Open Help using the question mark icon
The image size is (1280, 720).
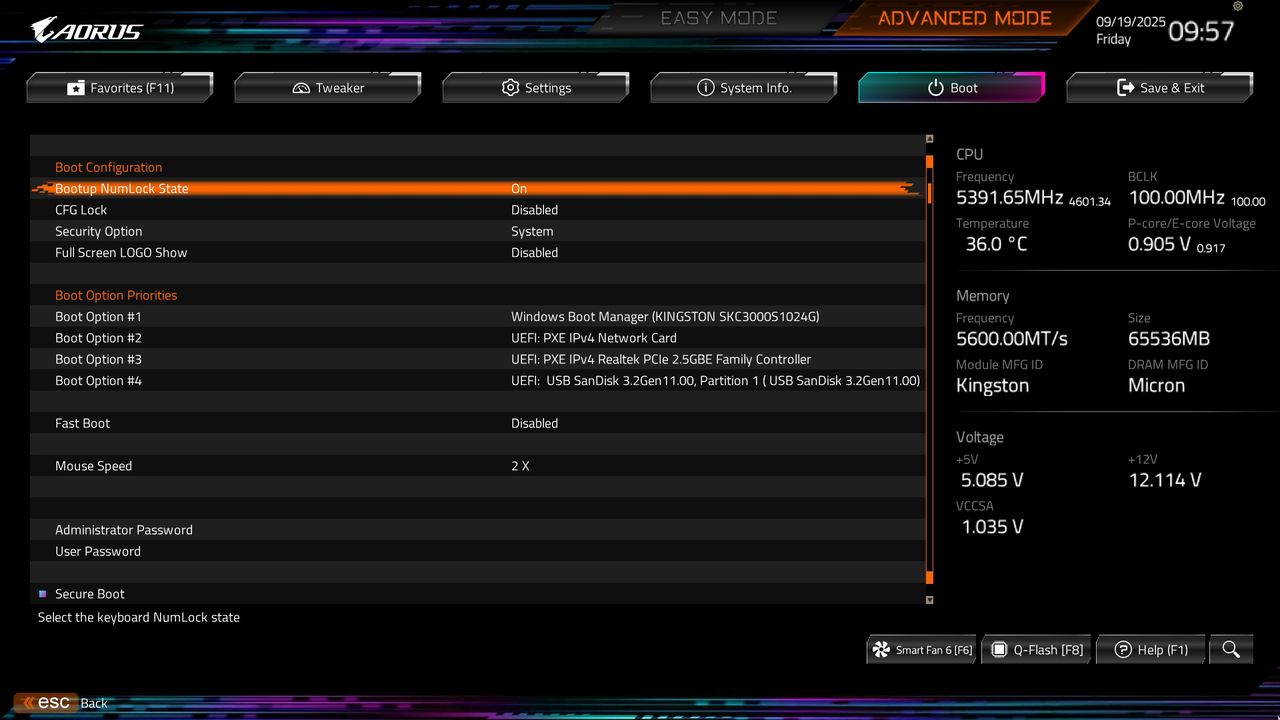tap(1125, 649)
